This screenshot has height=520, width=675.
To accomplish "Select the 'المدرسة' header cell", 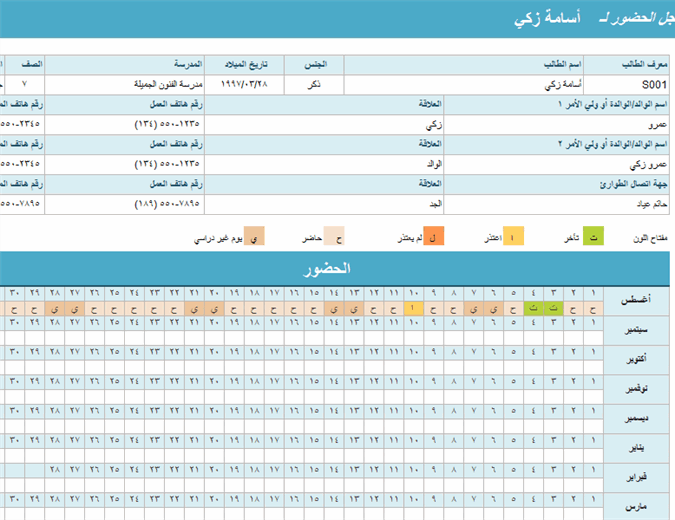I will pyautogui.click(x=125, y=65).
